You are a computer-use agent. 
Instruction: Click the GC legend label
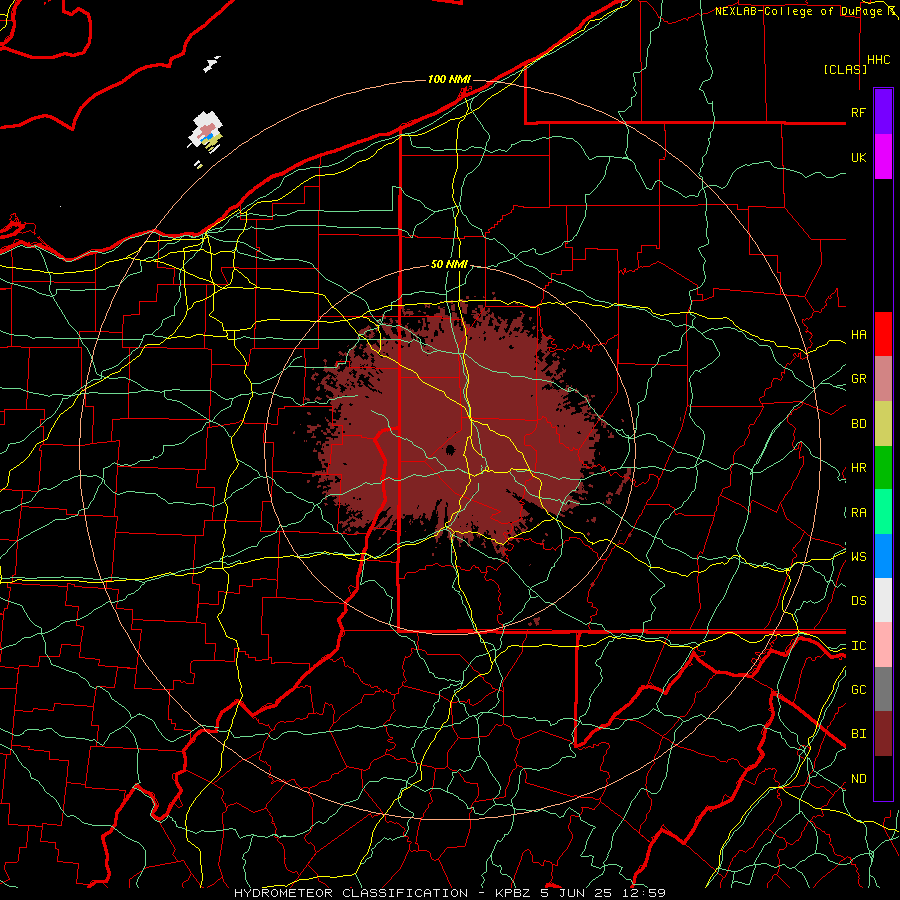858,689
